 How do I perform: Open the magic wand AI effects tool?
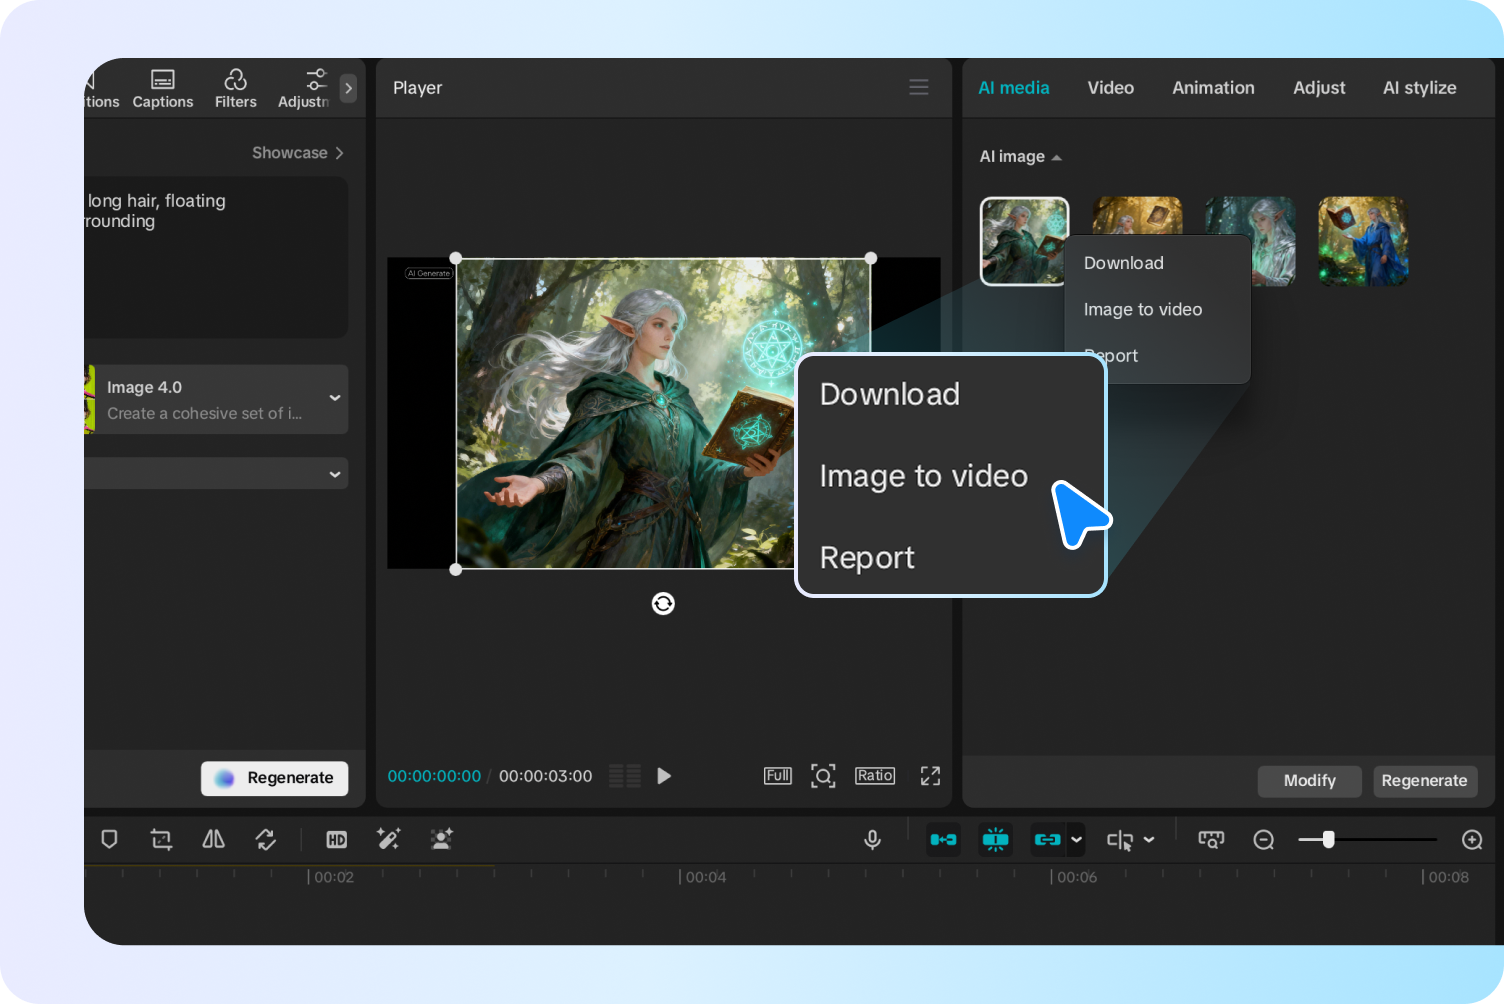(x=389, y=839)
